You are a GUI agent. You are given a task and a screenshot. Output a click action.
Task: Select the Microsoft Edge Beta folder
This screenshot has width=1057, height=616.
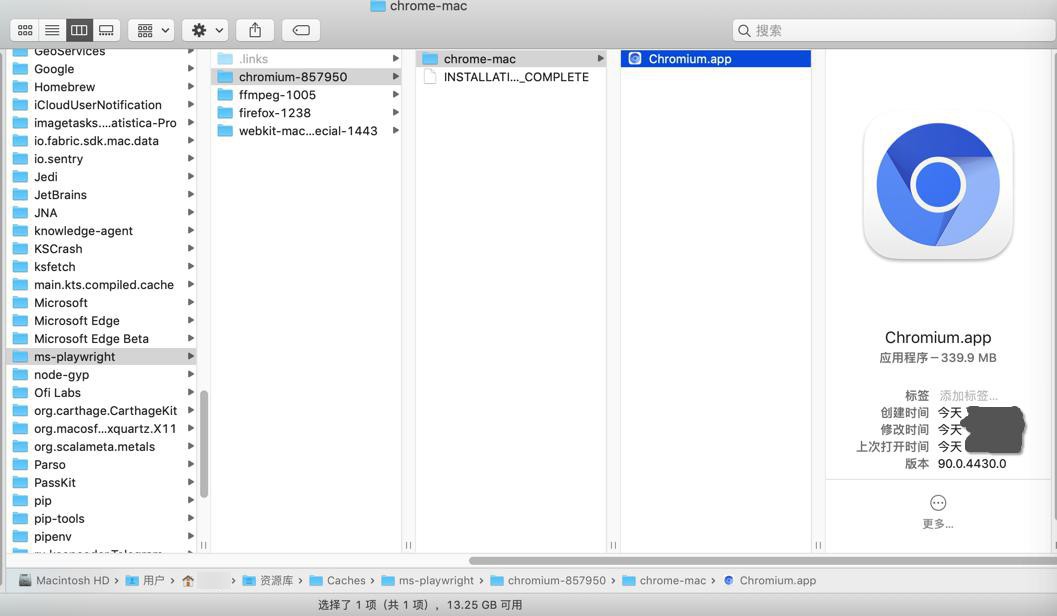pos(103,338)
